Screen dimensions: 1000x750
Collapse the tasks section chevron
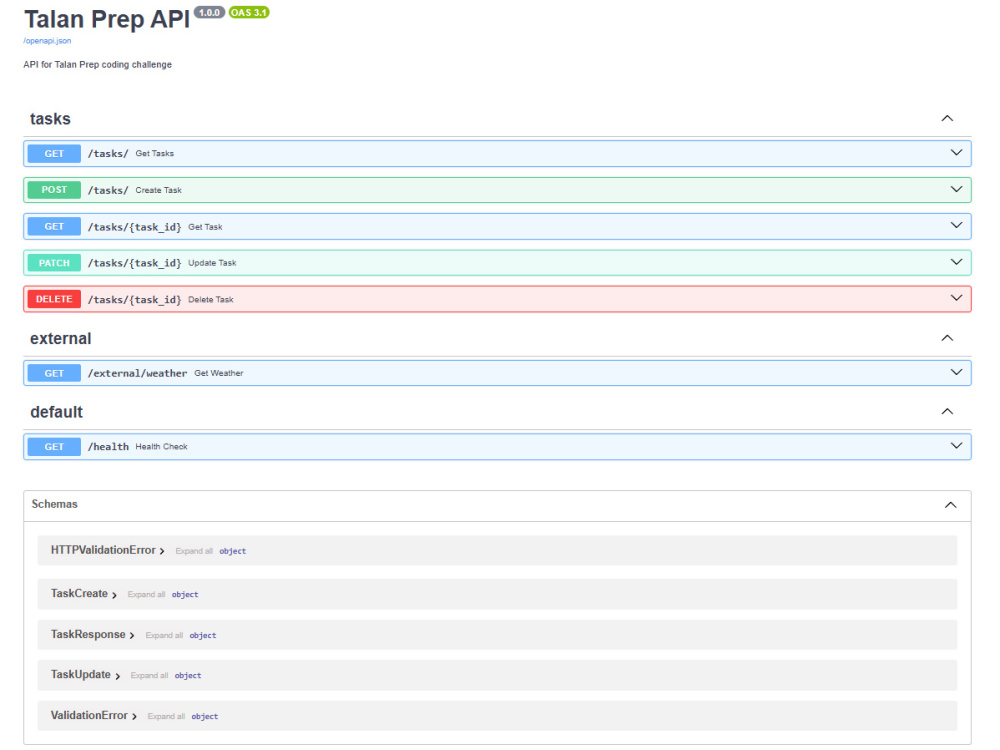947,119
